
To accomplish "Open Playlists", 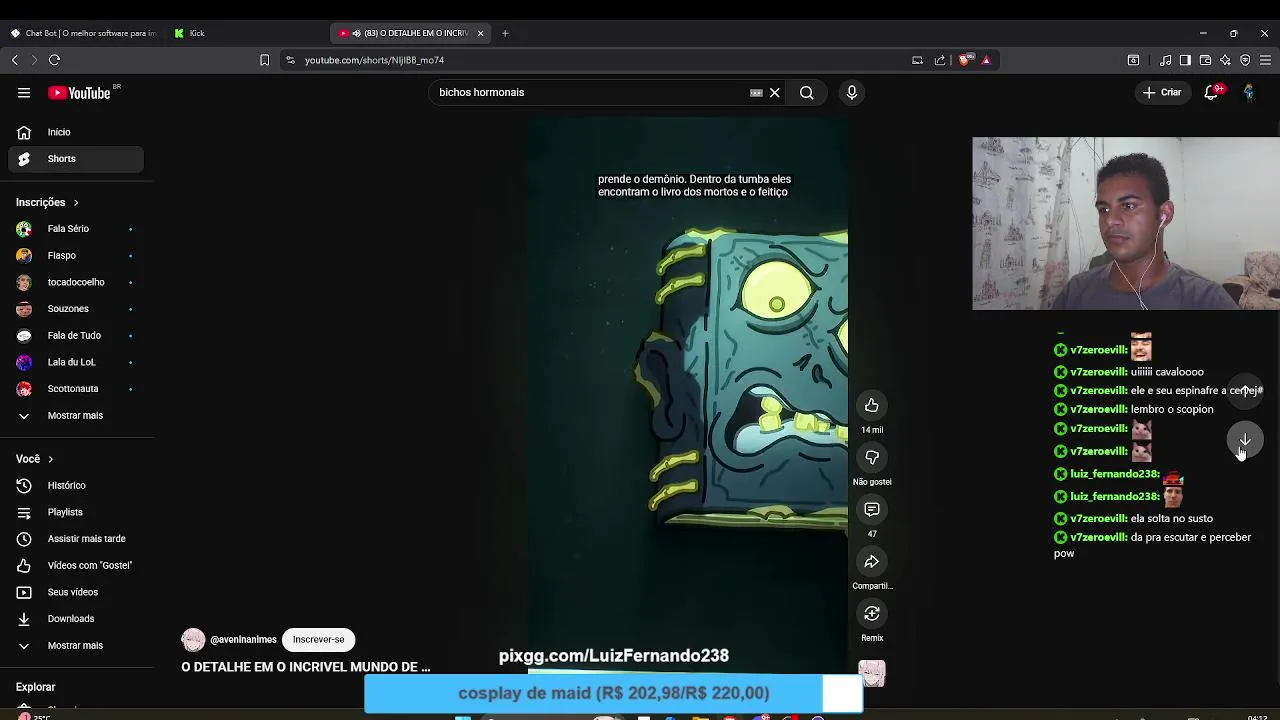I will coord(76,512).
